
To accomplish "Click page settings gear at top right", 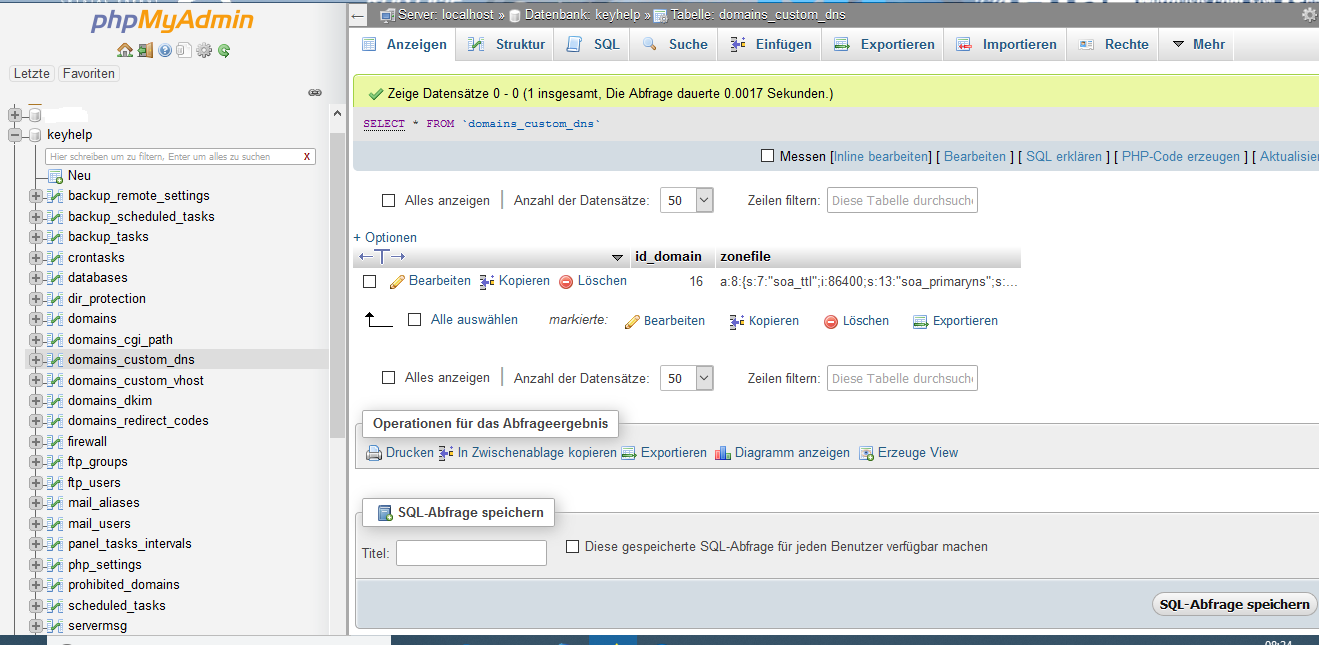I will point(1309,15).
